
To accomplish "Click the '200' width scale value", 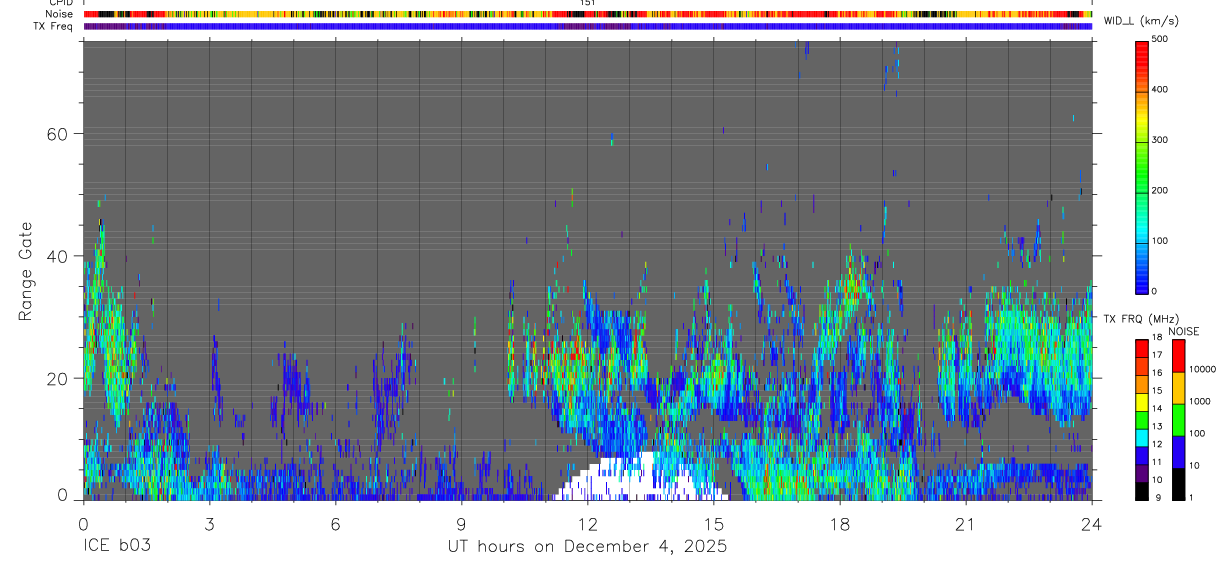I will pos(1160,190).
